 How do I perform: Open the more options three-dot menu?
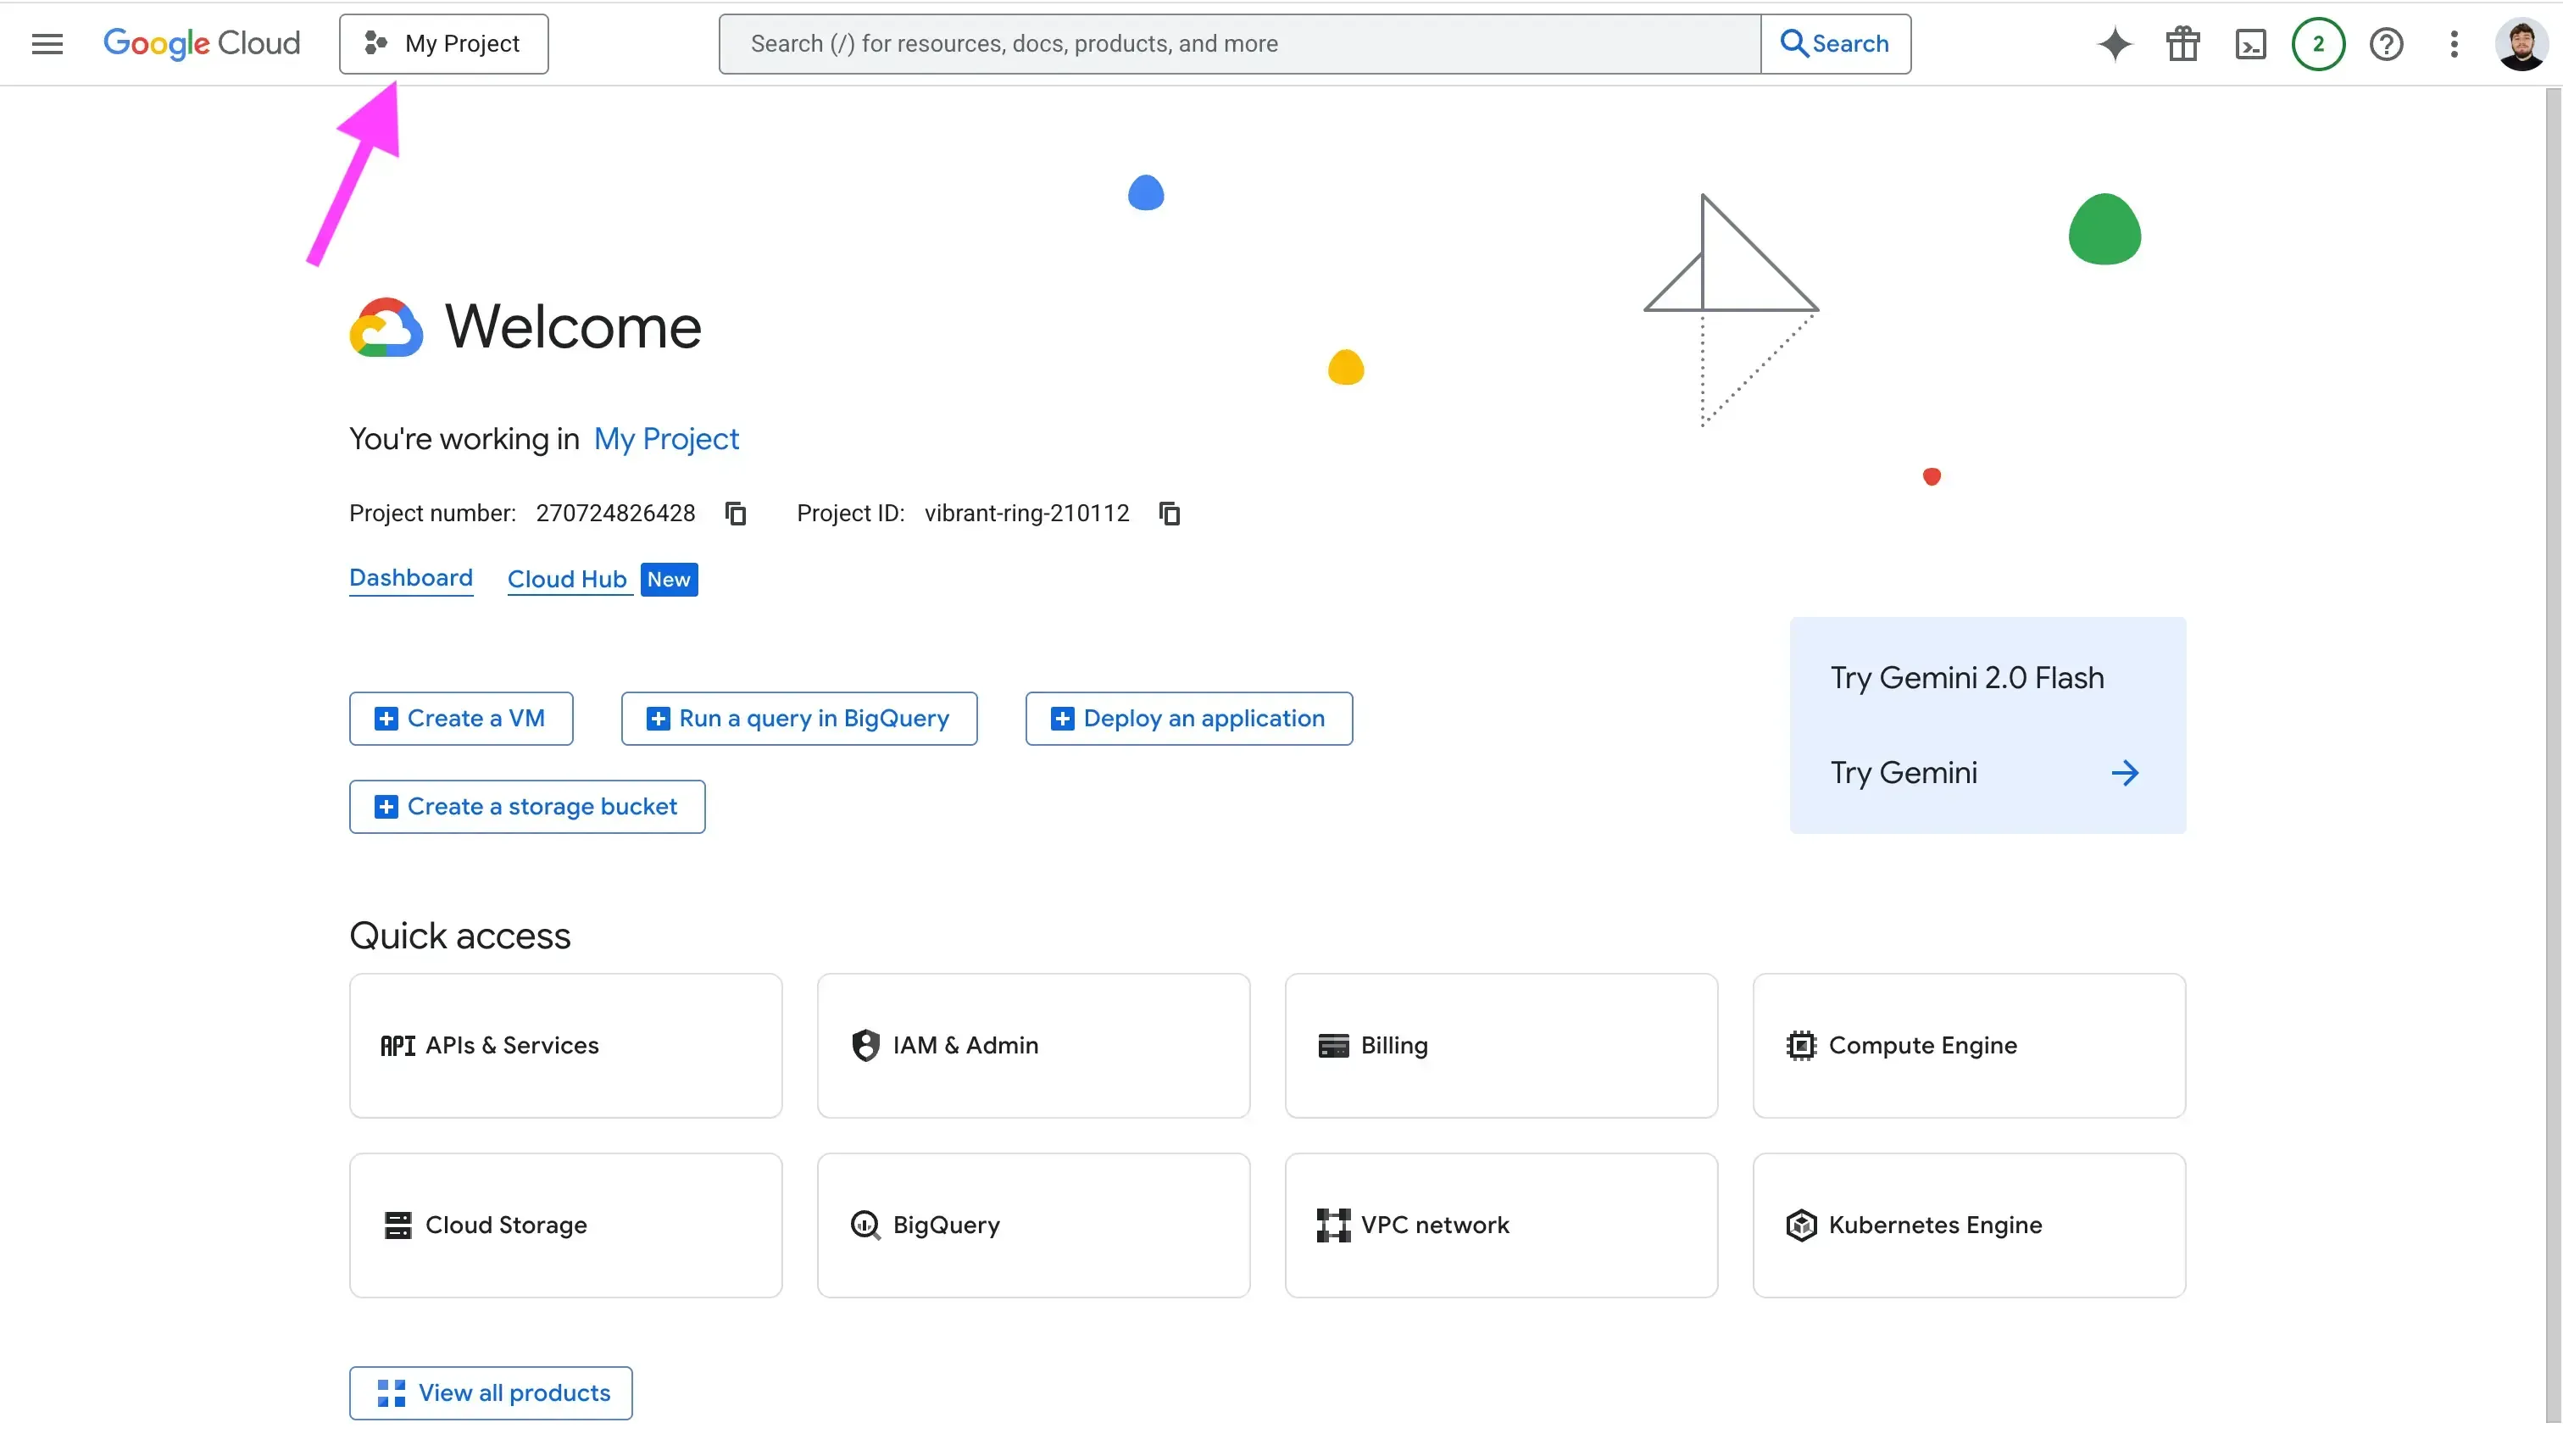point(2454,43)
